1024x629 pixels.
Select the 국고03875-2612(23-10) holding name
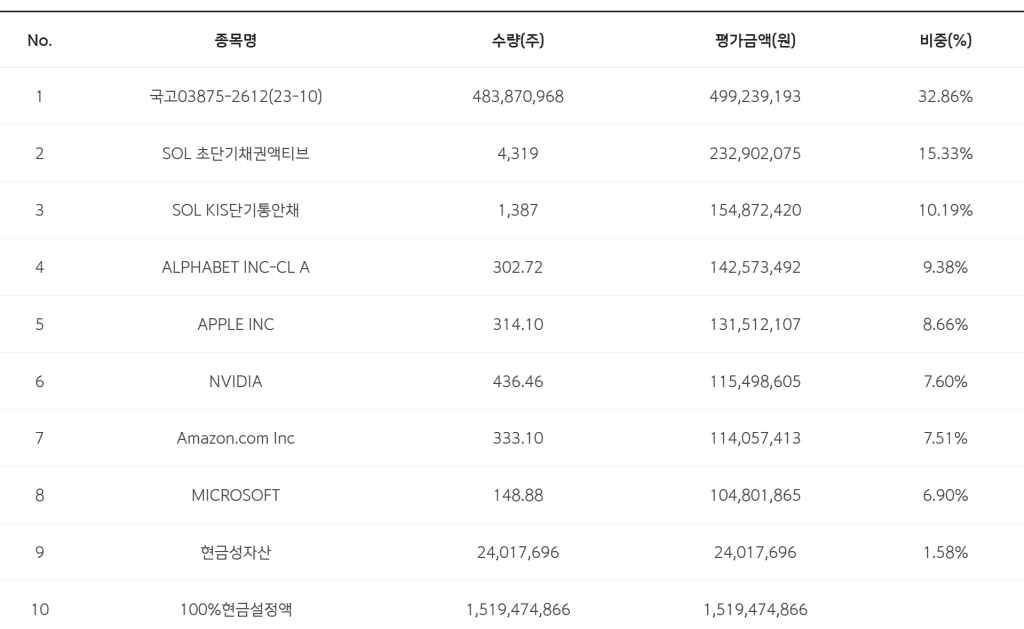(235, 97)
